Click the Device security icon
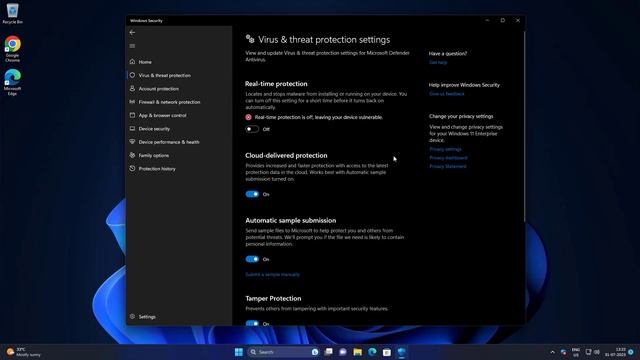Screen dimensions: 640x360 (x=132, y=129)
